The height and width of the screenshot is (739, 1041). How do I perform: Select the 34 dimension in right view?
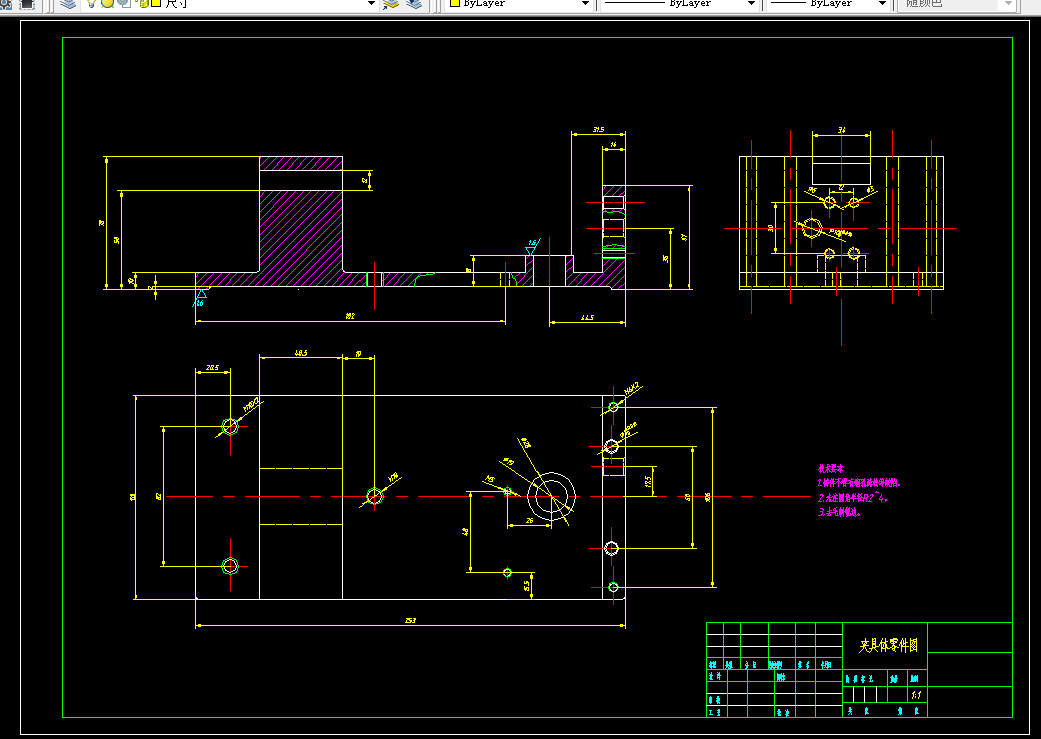click(841, 130)
